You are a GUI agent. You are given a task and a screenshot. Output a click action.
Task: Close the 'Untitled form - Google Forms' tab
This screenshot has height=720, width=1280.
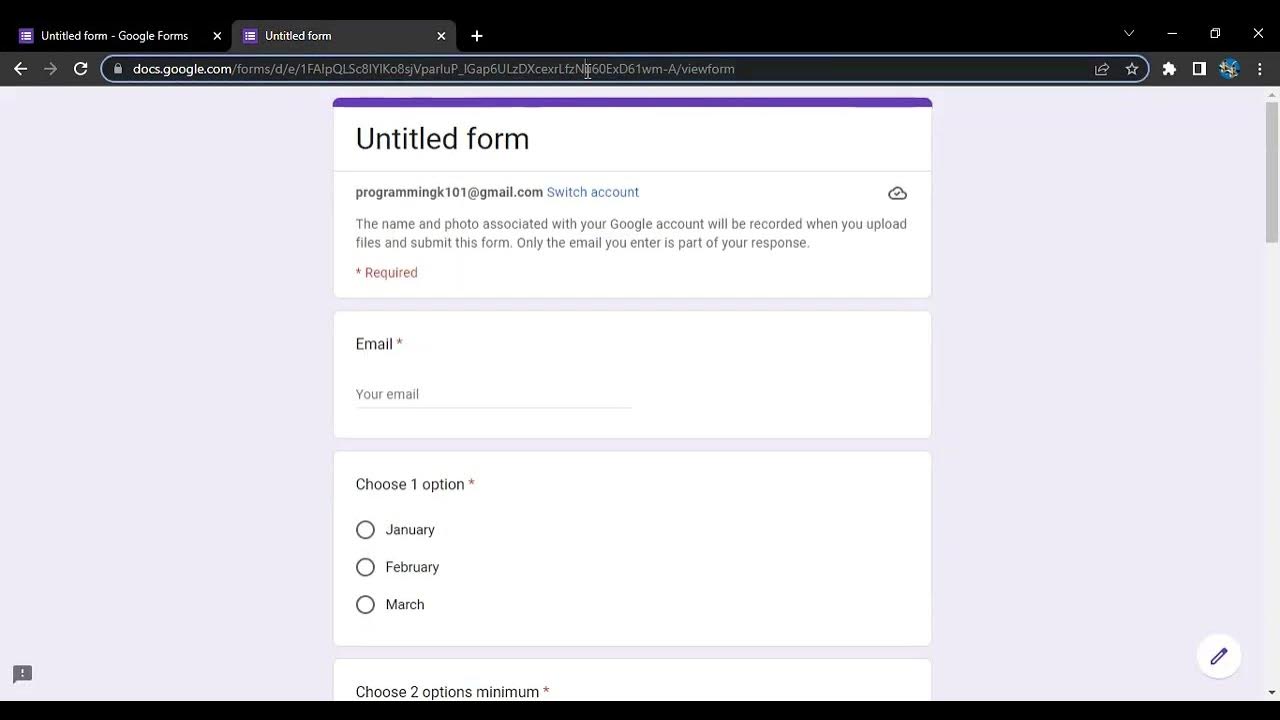pyautogui.click(x=217, y=36)
